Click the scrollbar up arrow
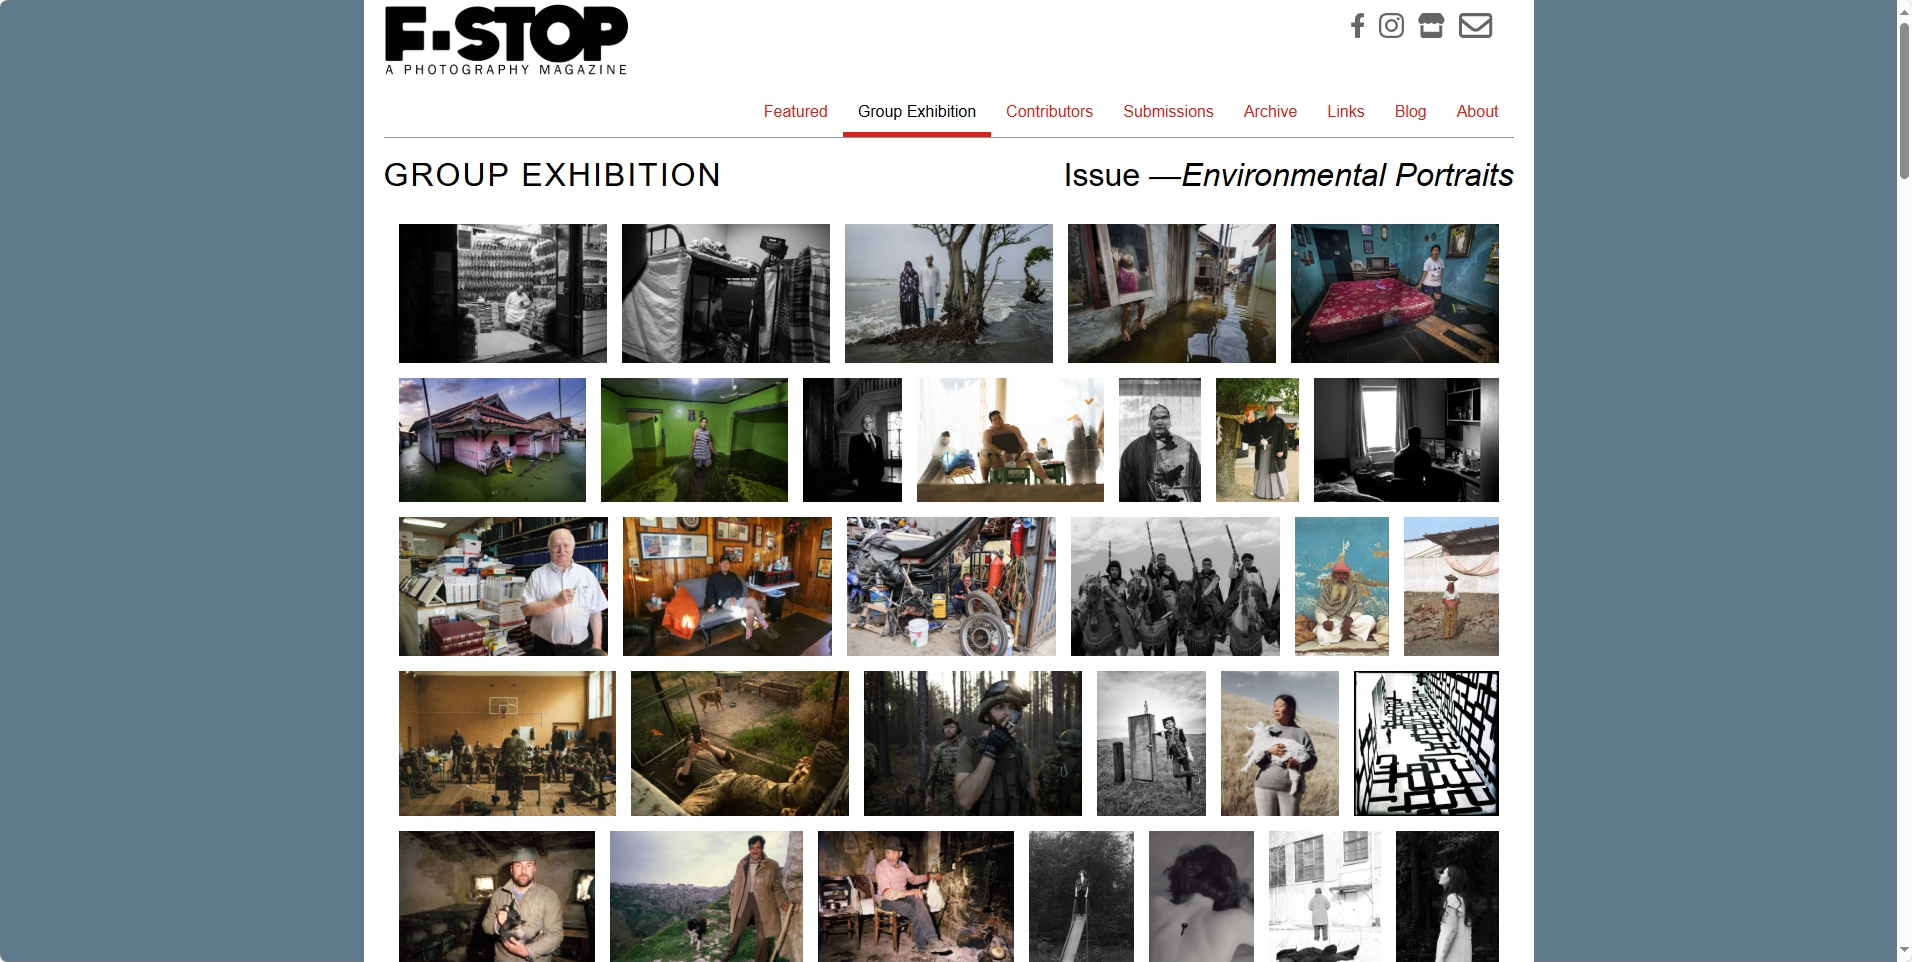The image size is (1912, 962). point(1904,9)
